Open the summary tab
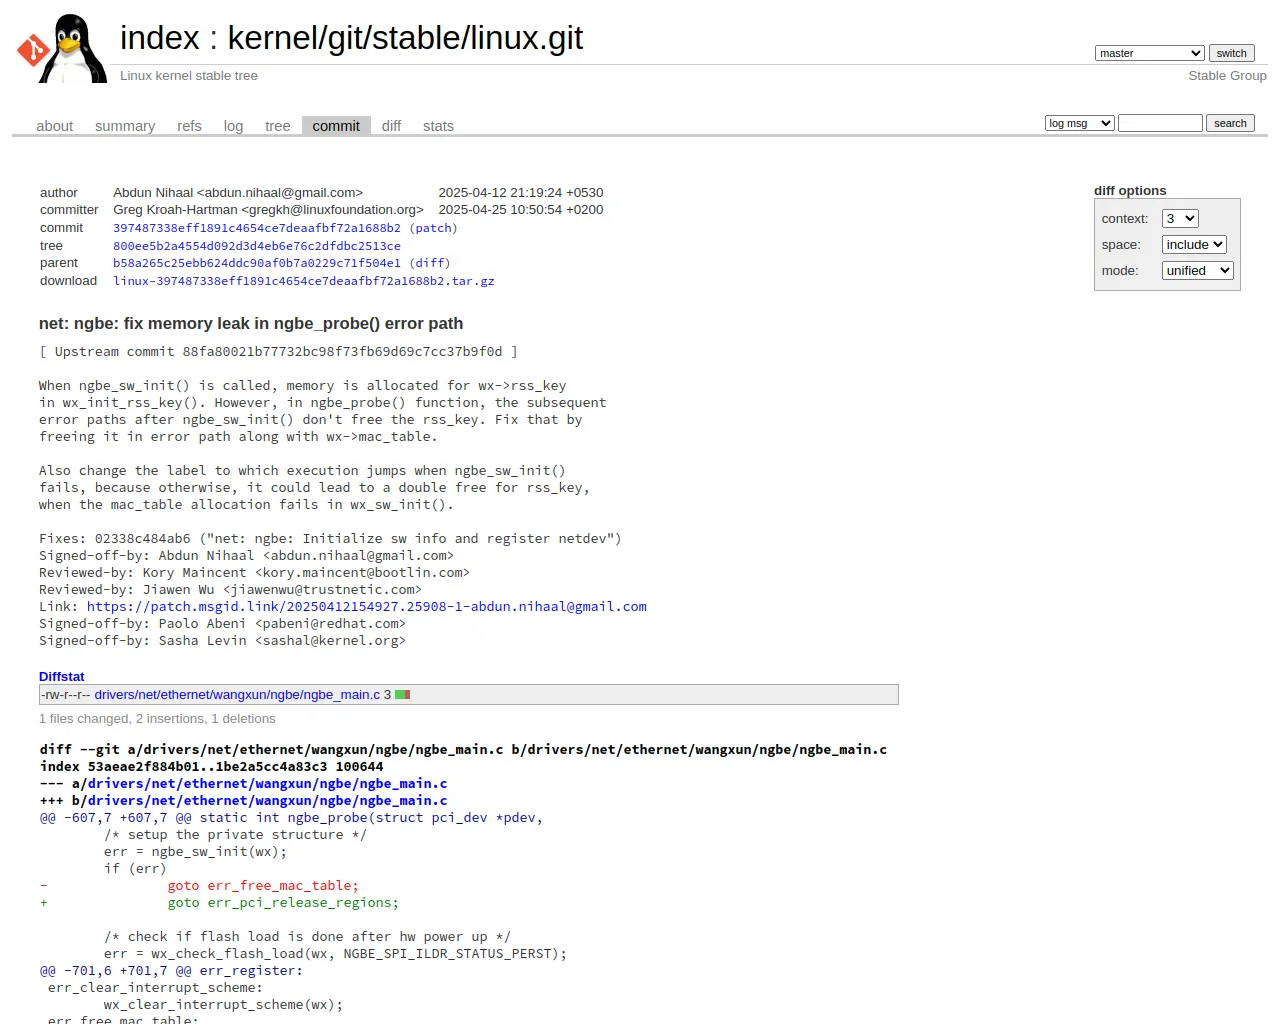Screen dimensions: 1280x1024 coord(125,126)
